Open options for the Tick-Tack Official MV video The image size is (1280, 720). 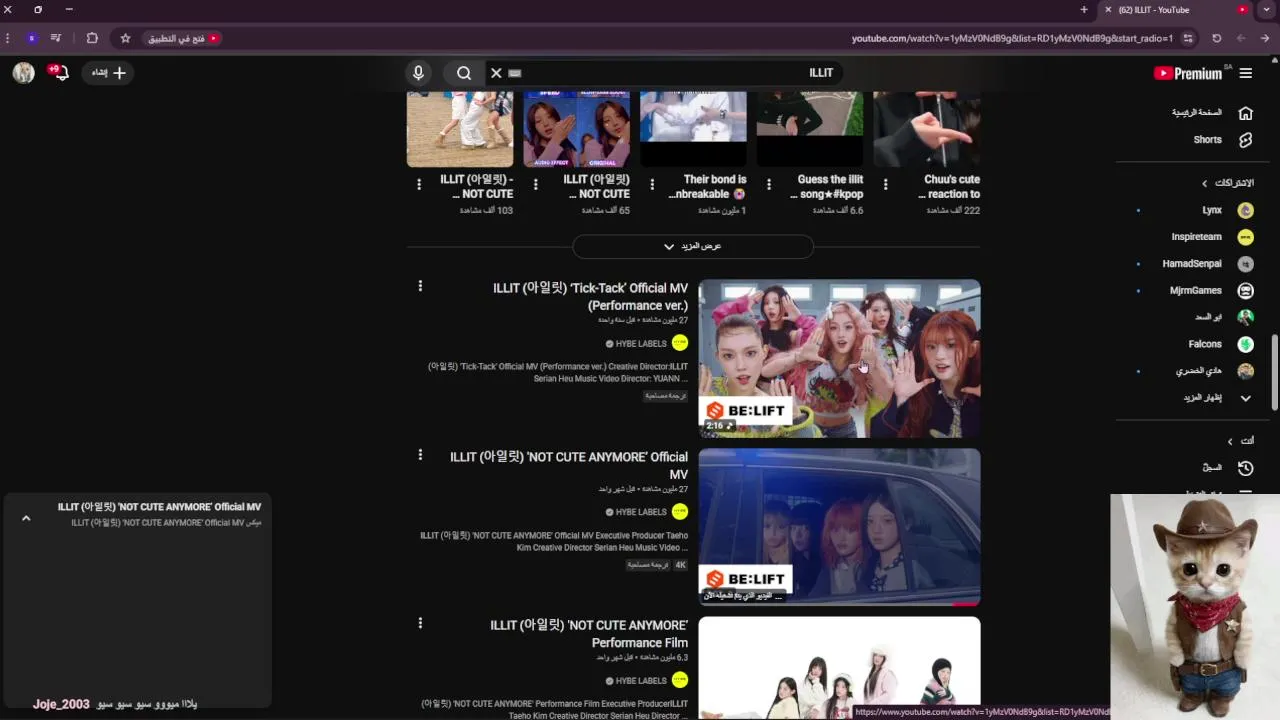coord(420,286)
